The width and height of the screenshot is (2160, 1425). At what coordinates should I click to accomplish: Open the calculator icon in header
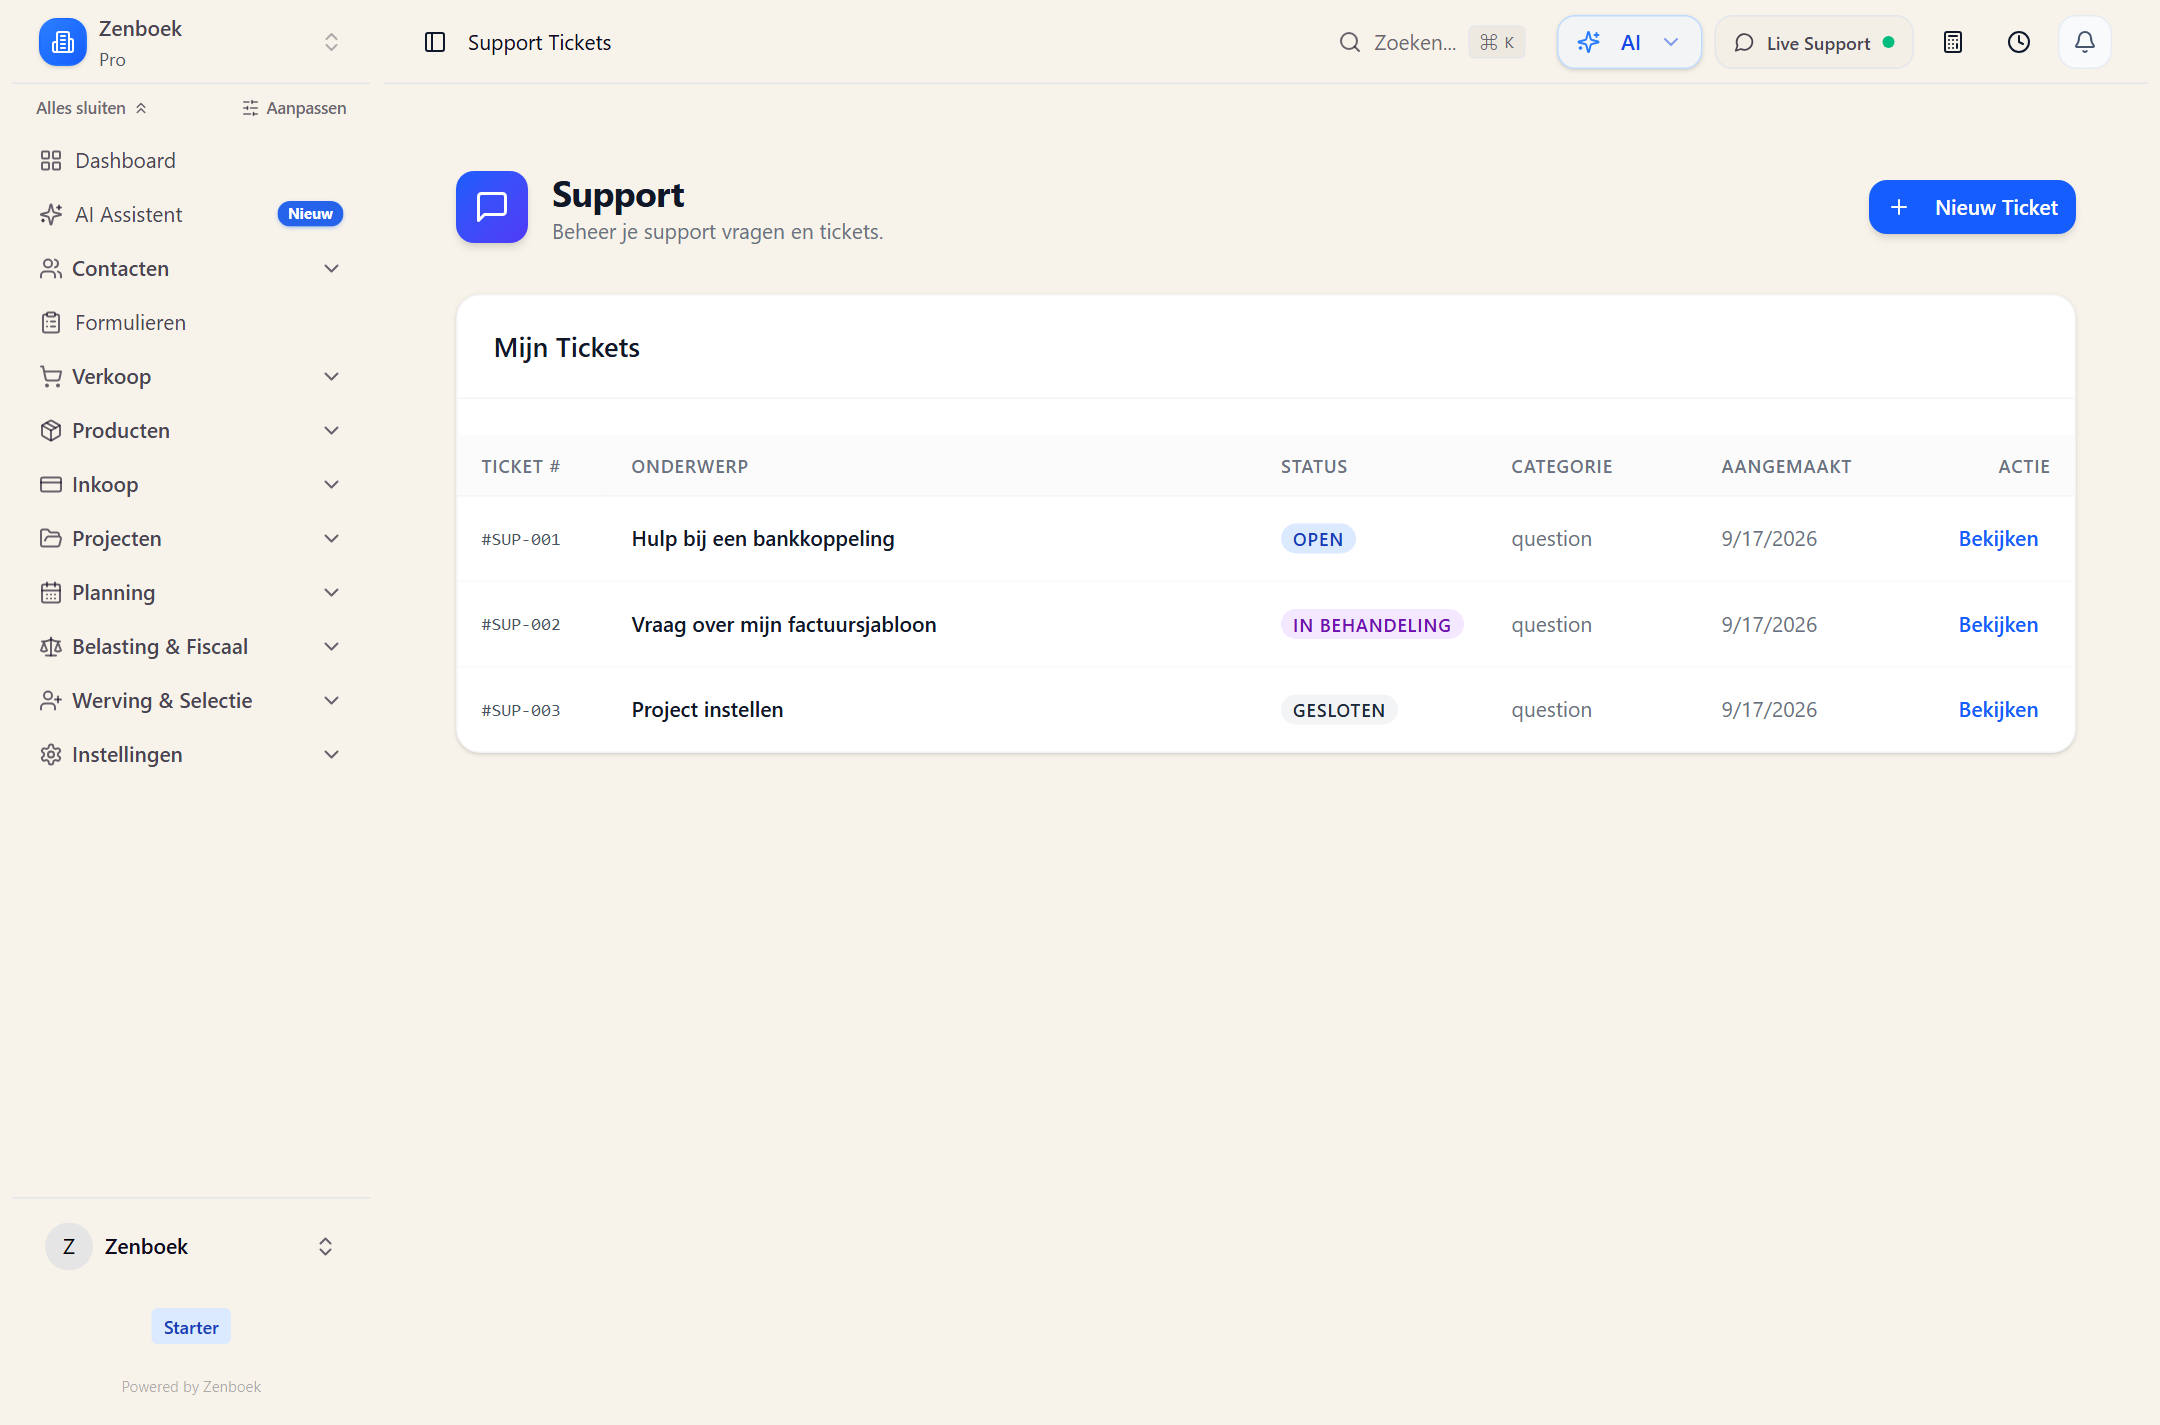pyautogui.click(x=1953, y=42)
